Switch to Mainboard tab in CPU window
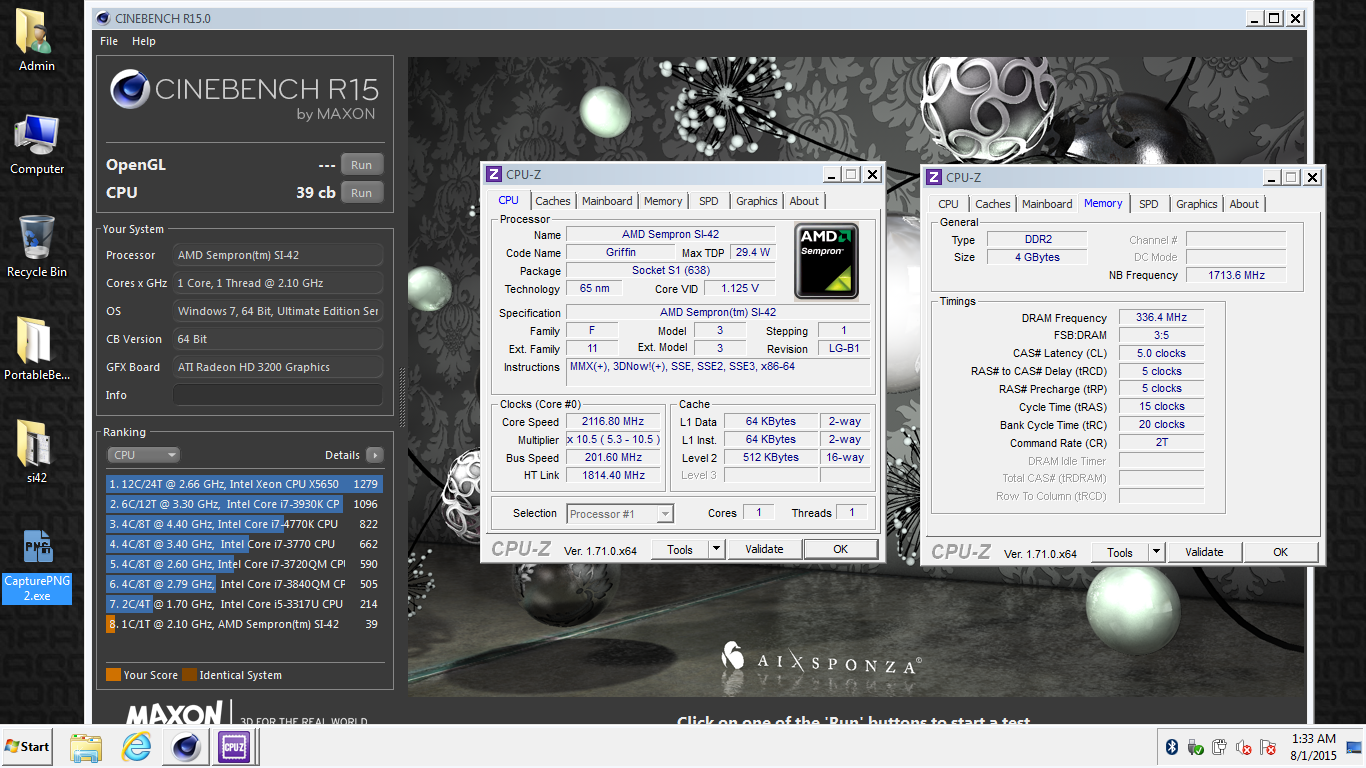The image size is (1366, 768). click(x=607, y=201)
